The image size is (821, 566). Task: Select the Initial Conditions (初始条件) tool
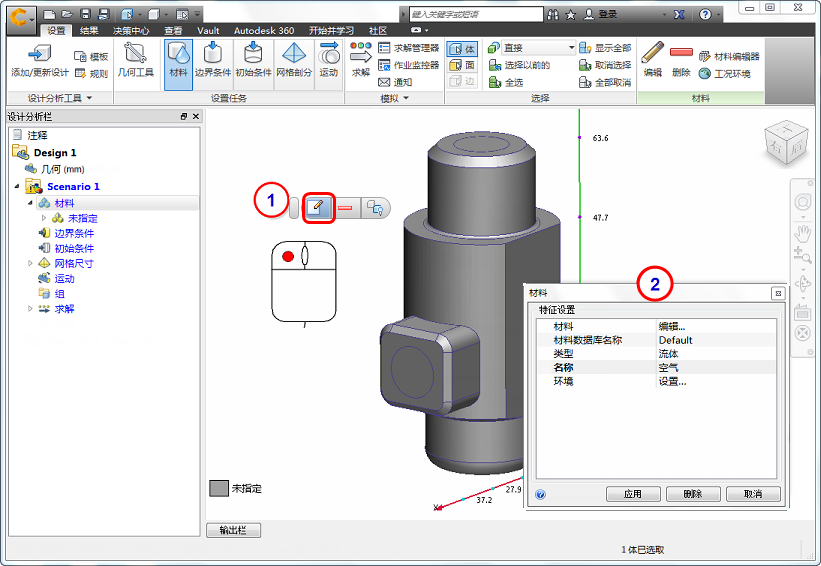point(253,60)
